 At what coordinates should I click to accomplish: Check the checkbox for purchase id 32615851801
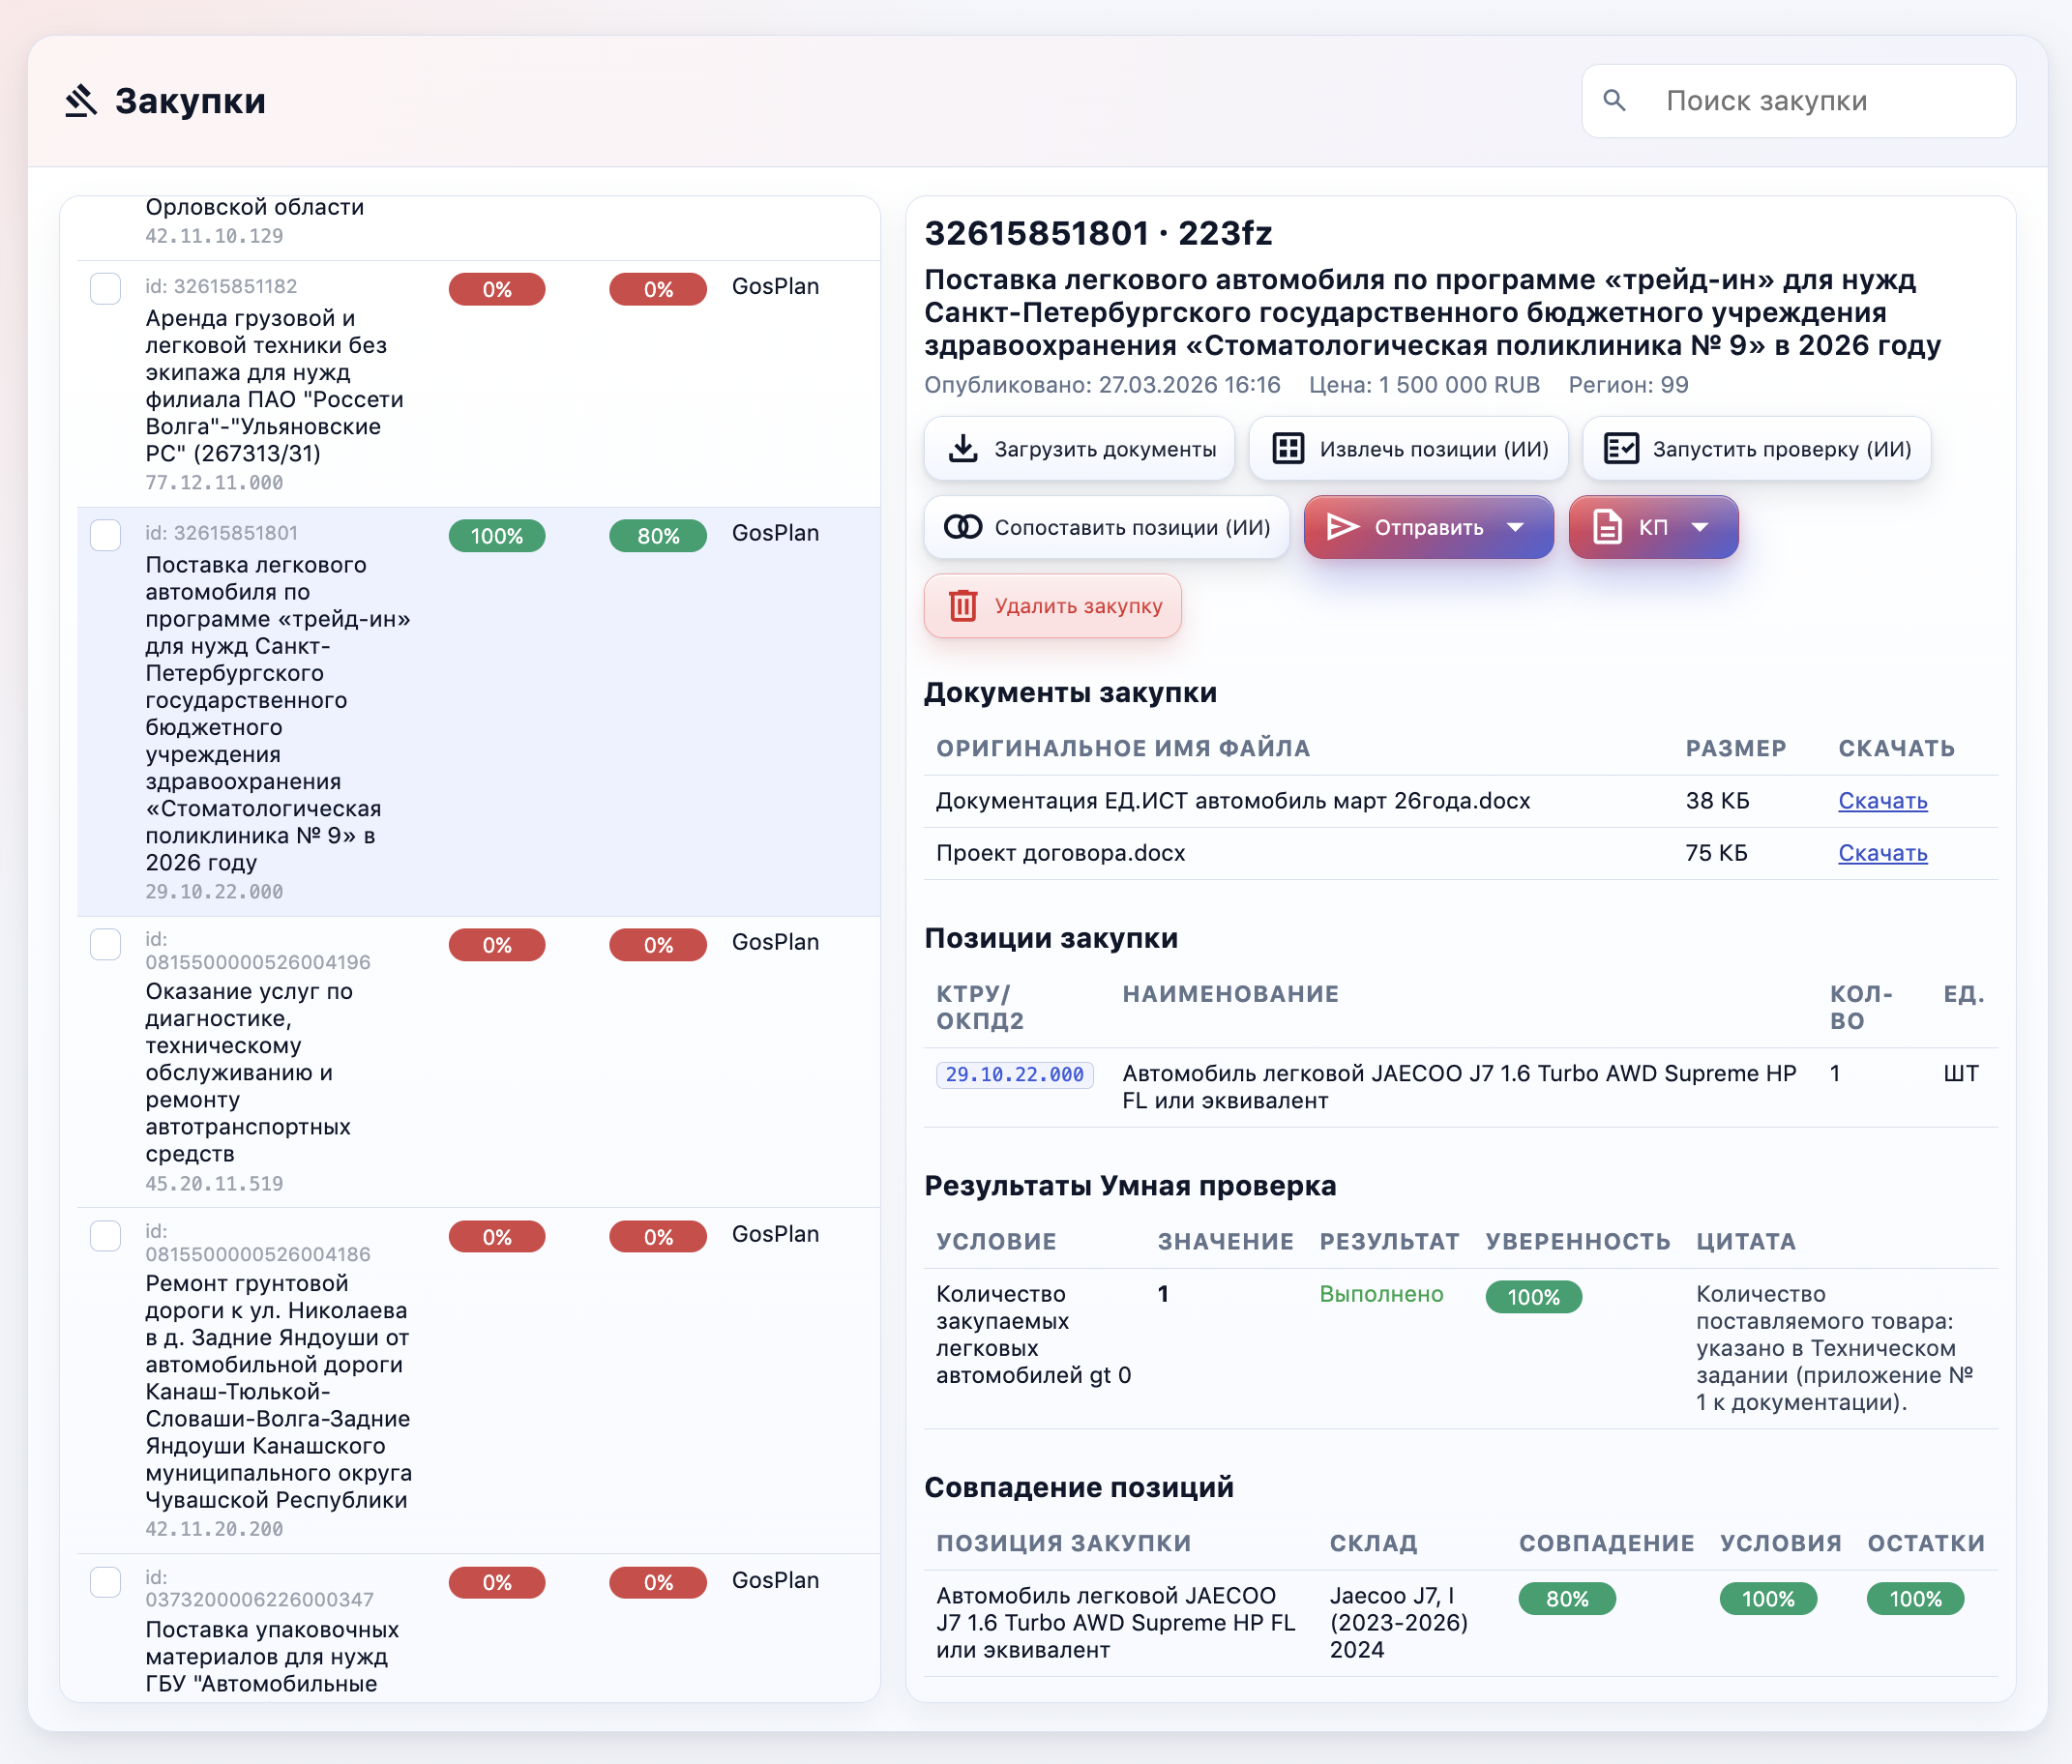tap(105, 535)
